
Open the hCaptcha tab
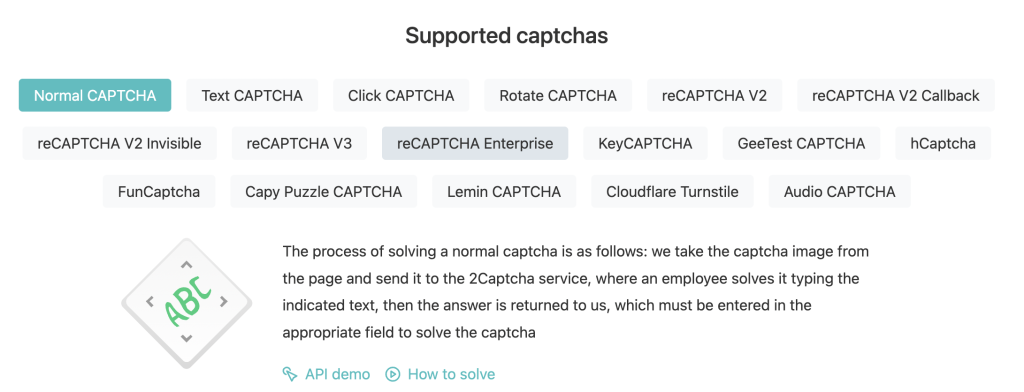point(943,144)
